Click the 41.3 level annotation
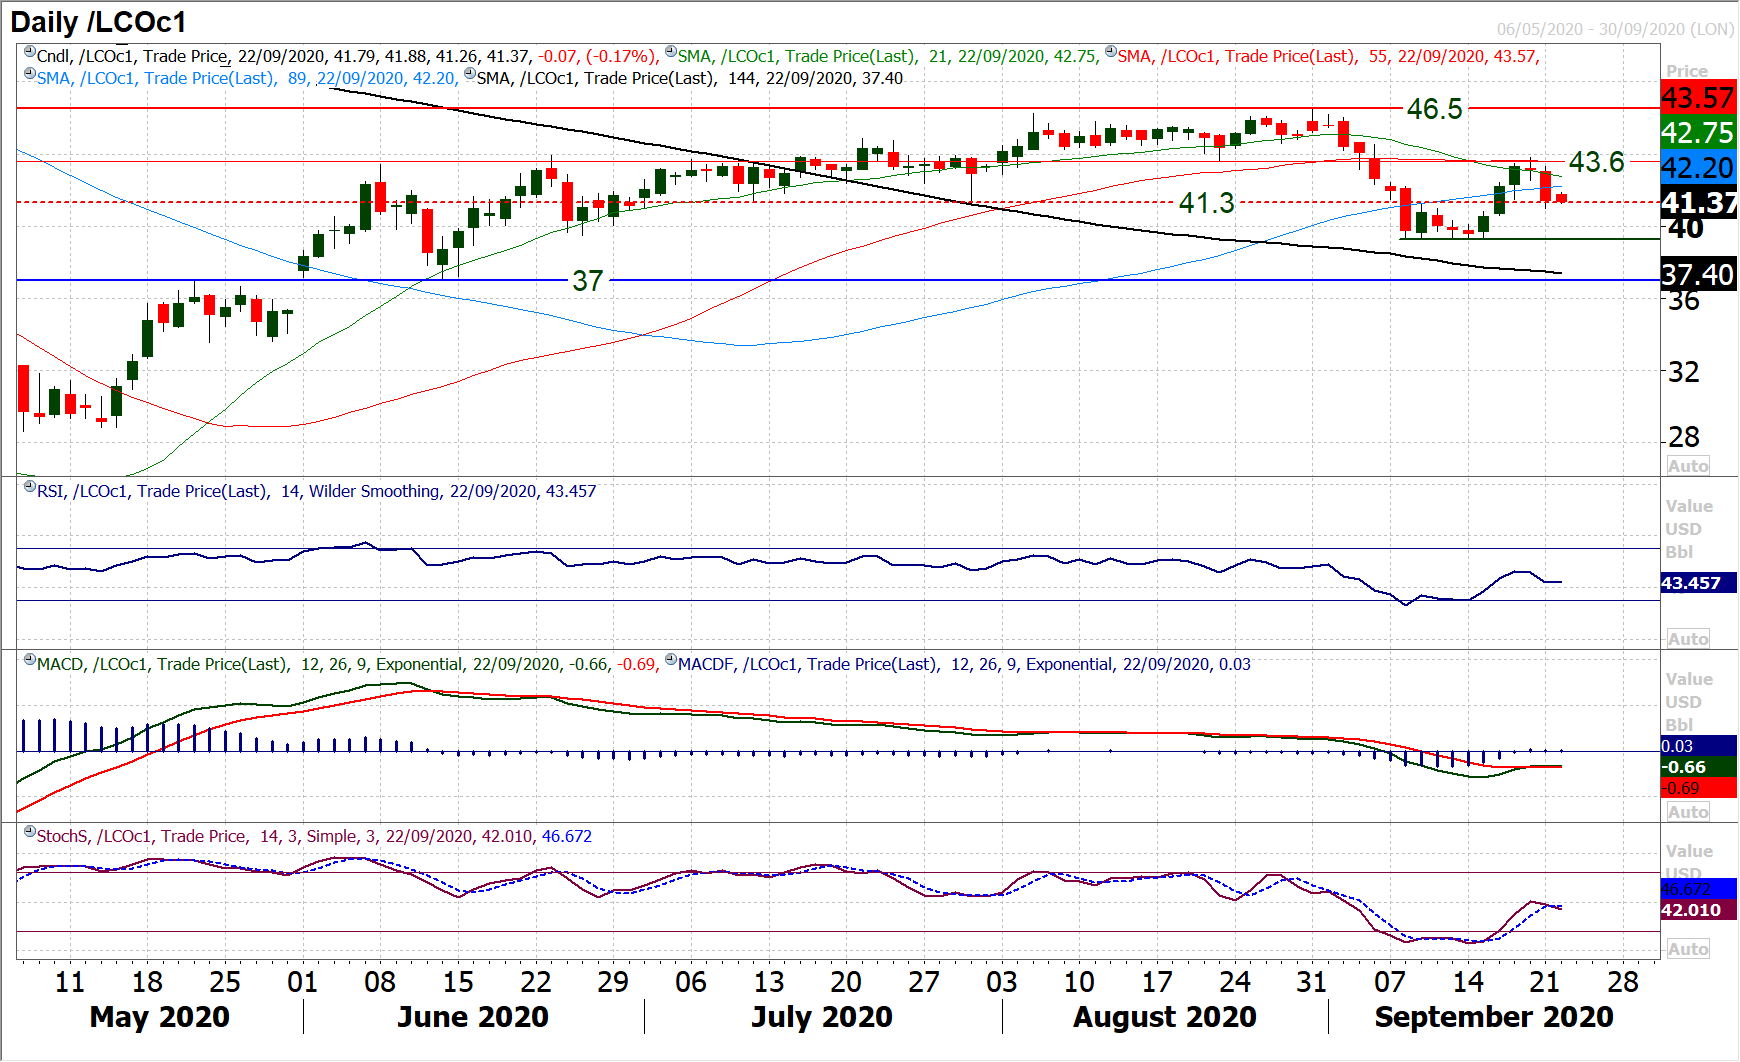The width and height of the screenshot is (1740, 1062). [x=1207, y=203]
